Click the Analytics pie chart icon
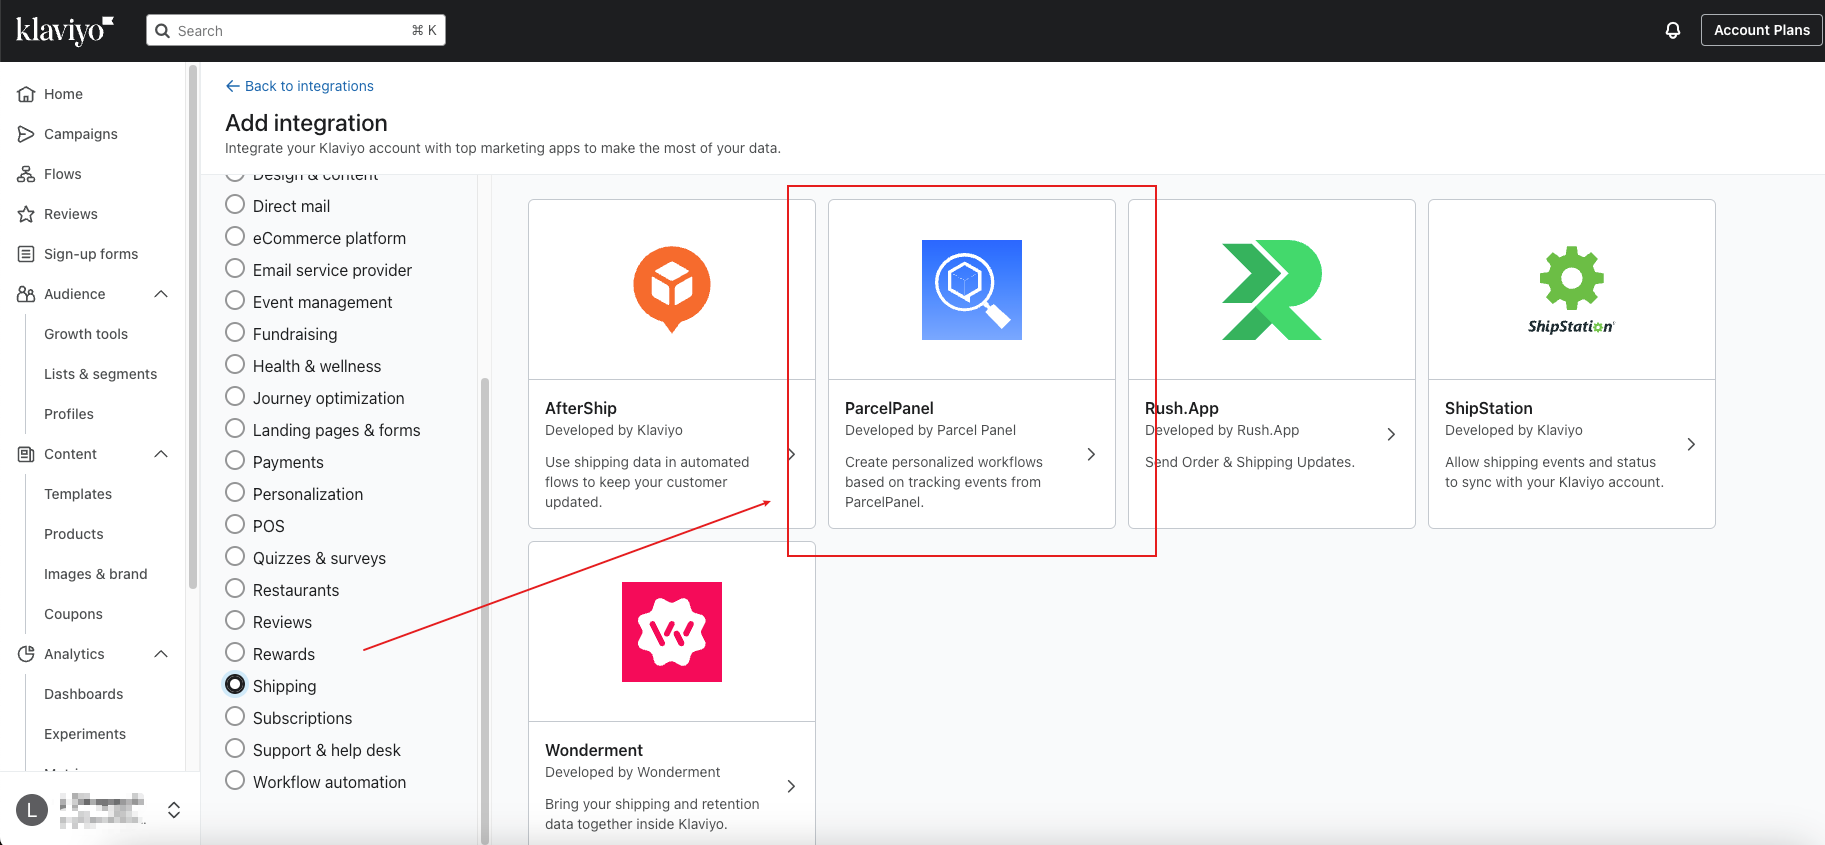Image resolution: width=1825 pixels, height=845 pixels. pos(26,654)
